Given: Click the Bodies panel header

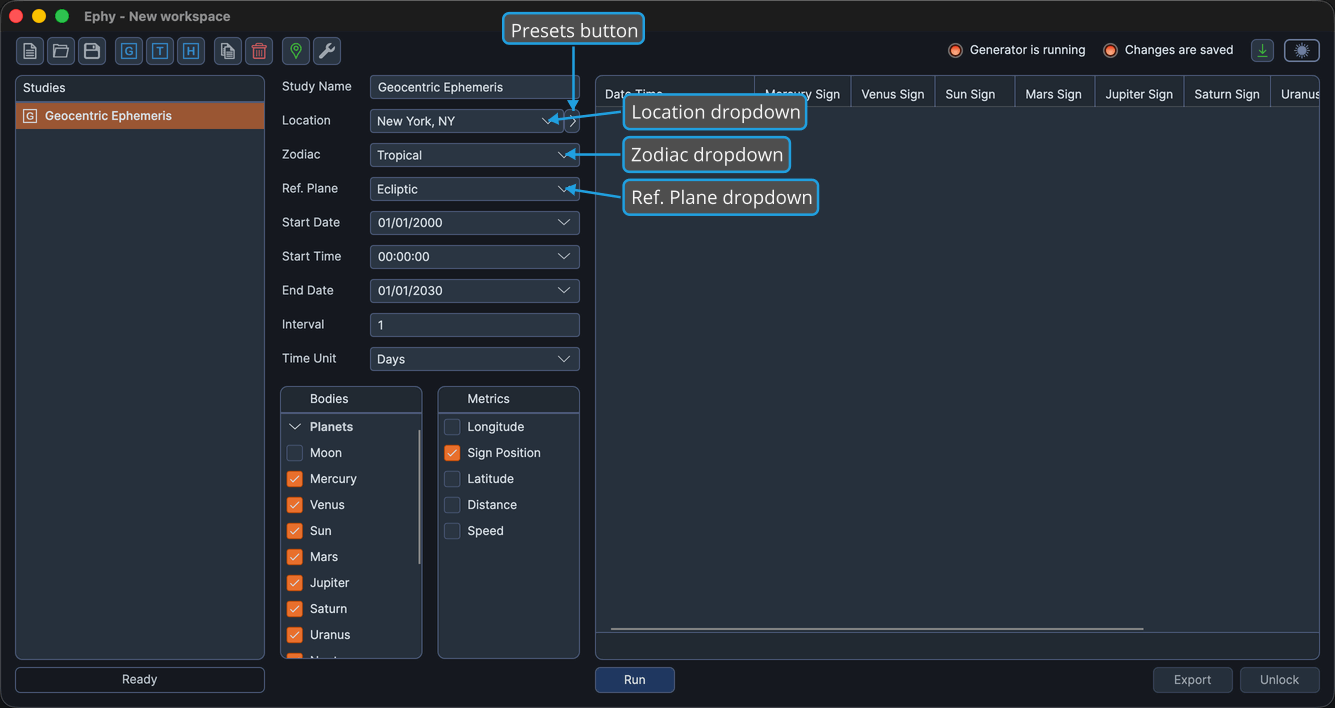Looking at the screenshot, I should point(351,399).
